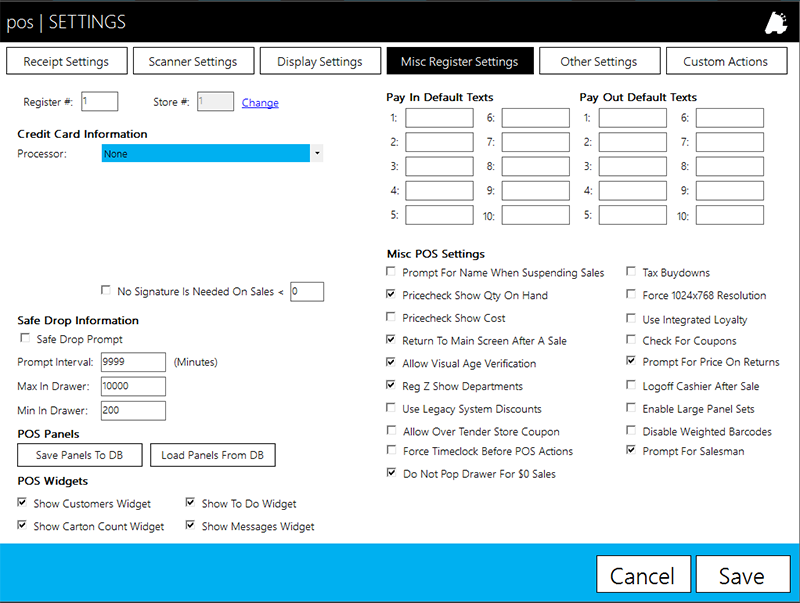Click Pay In Default Text field 6
Image resolution: width=800 pixels, height=603 pixels.
pos(536,118)
